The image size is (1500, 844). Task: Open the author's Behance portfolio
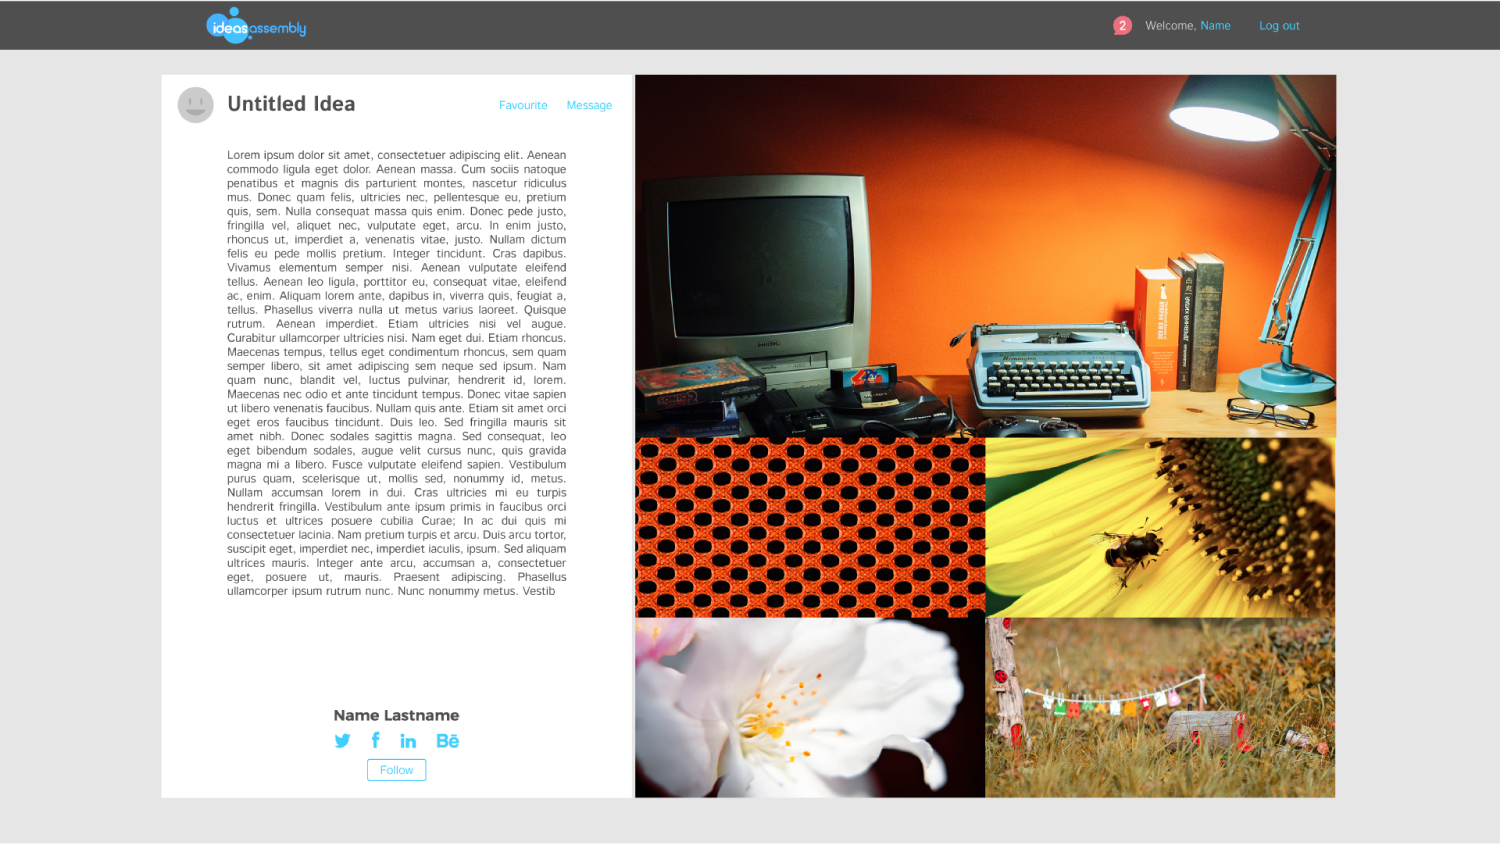point(447,741)
